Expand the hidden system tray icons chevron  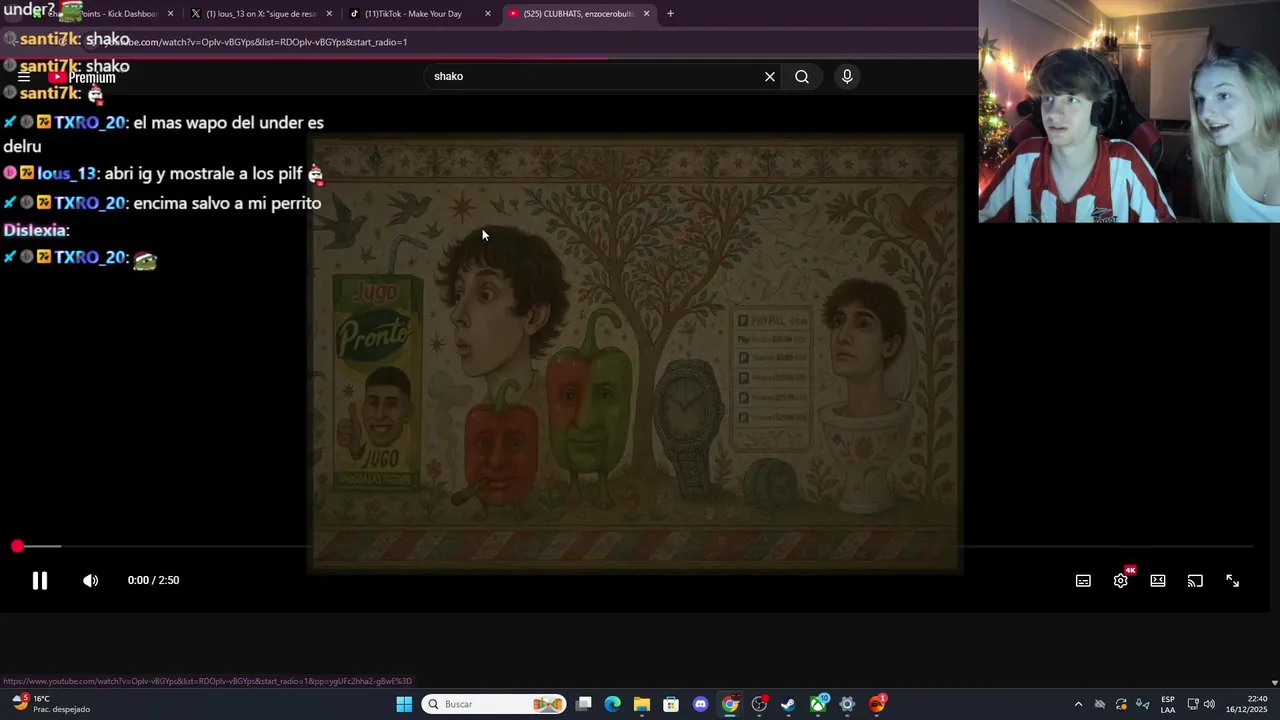tap(1078, 704)
